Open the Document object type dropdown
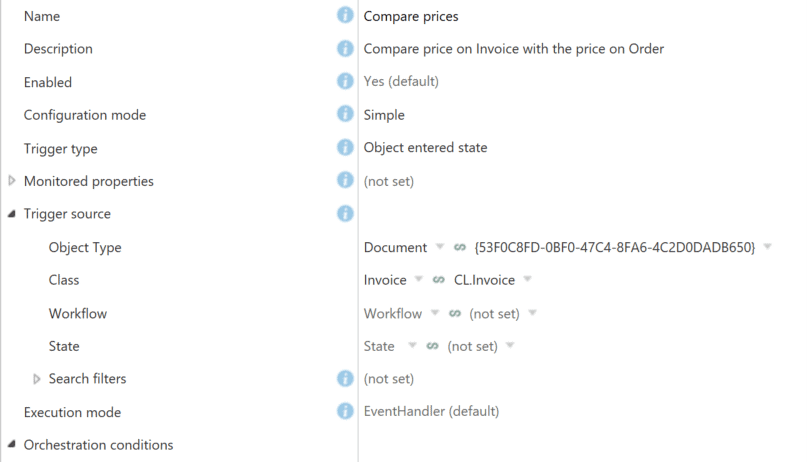This screenshot has width=807, height=462. click(440, 246)
